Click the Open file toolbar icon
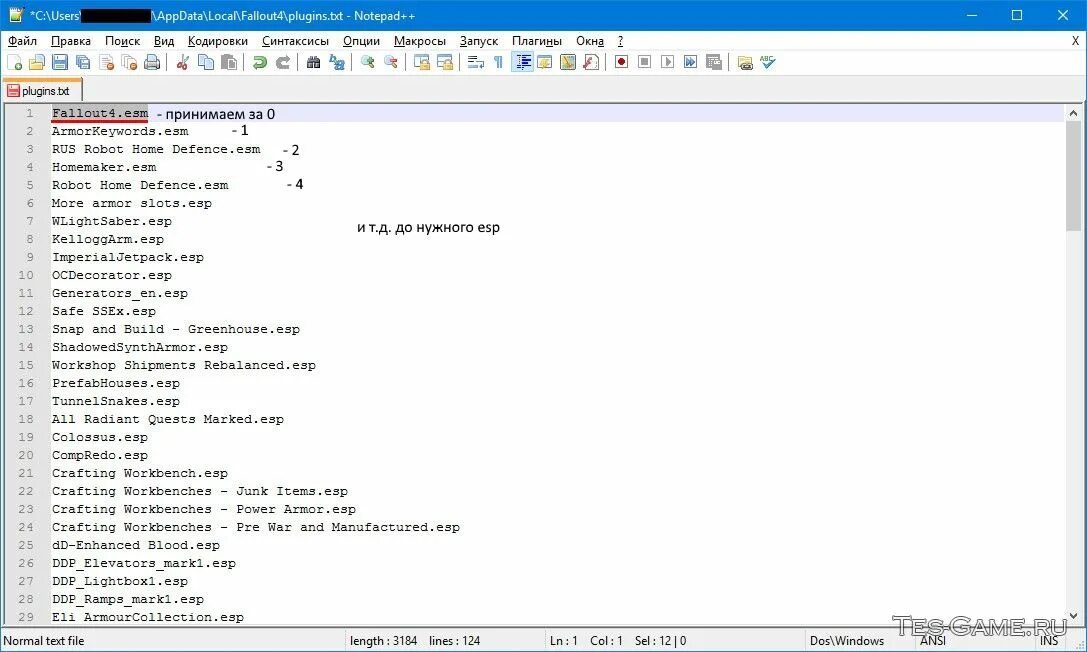1087x652 pixels. [37, 62]
